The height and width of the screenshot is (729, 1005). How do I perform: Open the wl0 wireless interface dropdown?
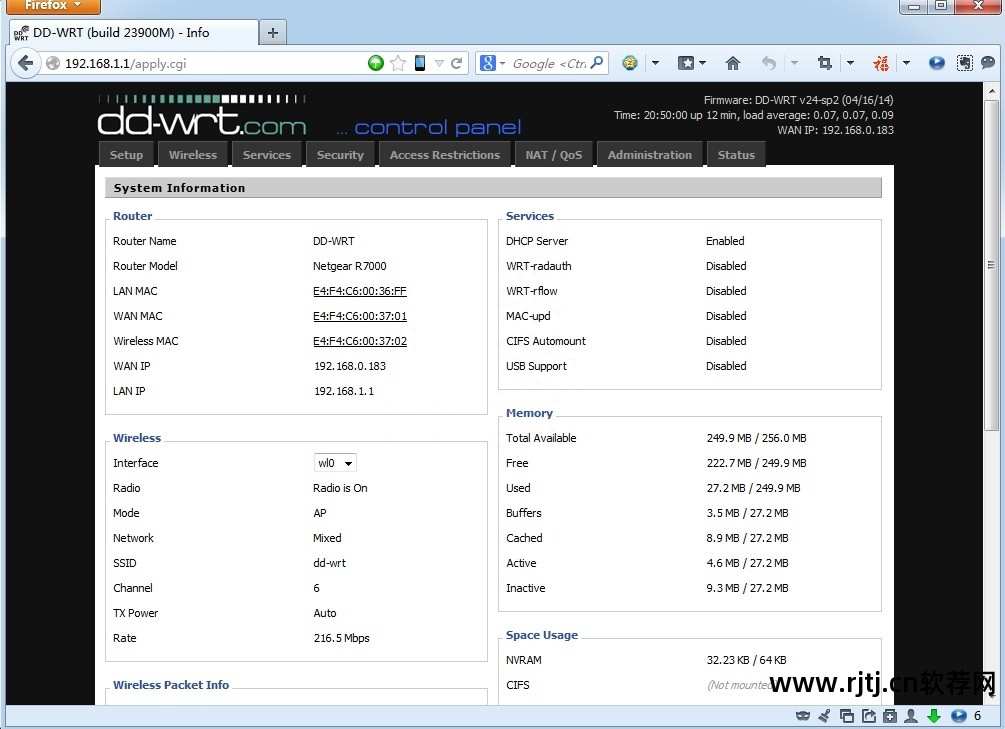[335, 463]
